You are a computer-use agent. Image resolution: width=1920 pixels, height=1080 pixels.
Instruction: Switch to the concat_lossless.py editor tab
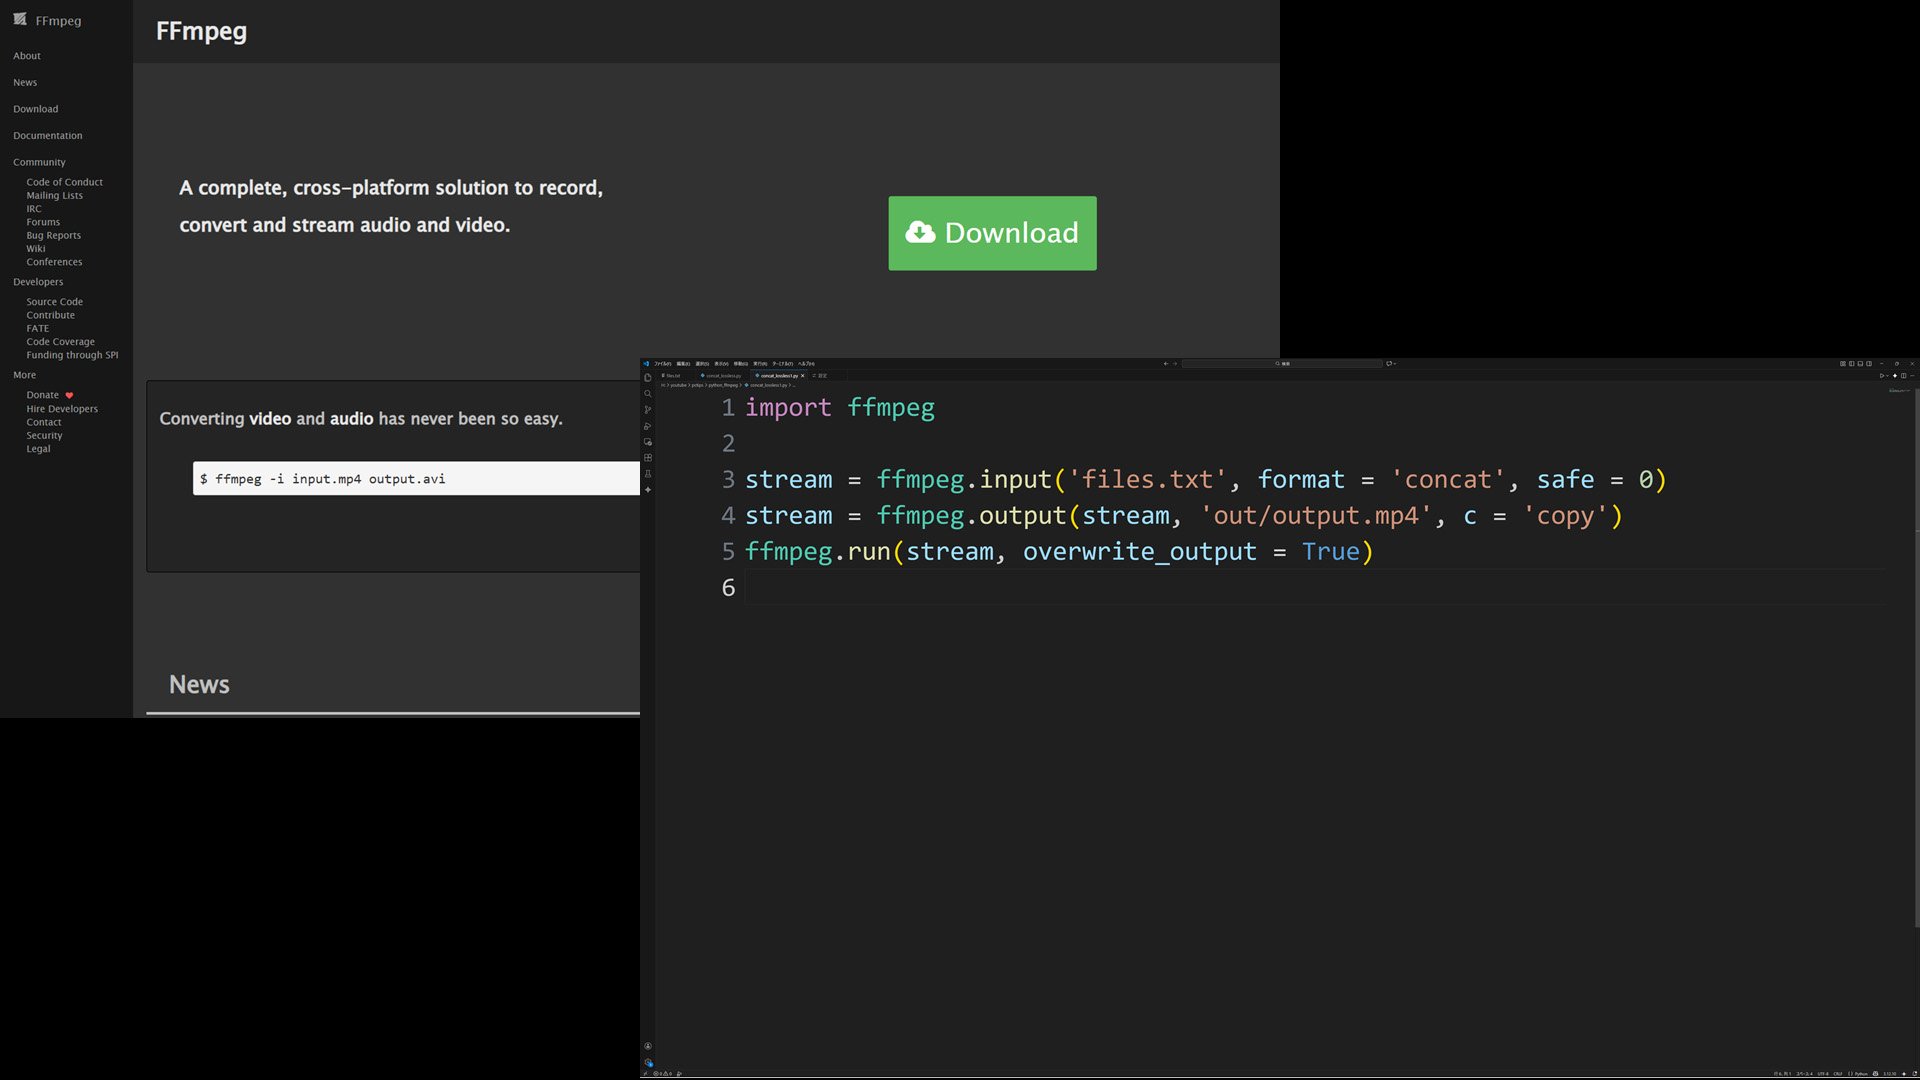pyautogui.click(x=722, y=376)
